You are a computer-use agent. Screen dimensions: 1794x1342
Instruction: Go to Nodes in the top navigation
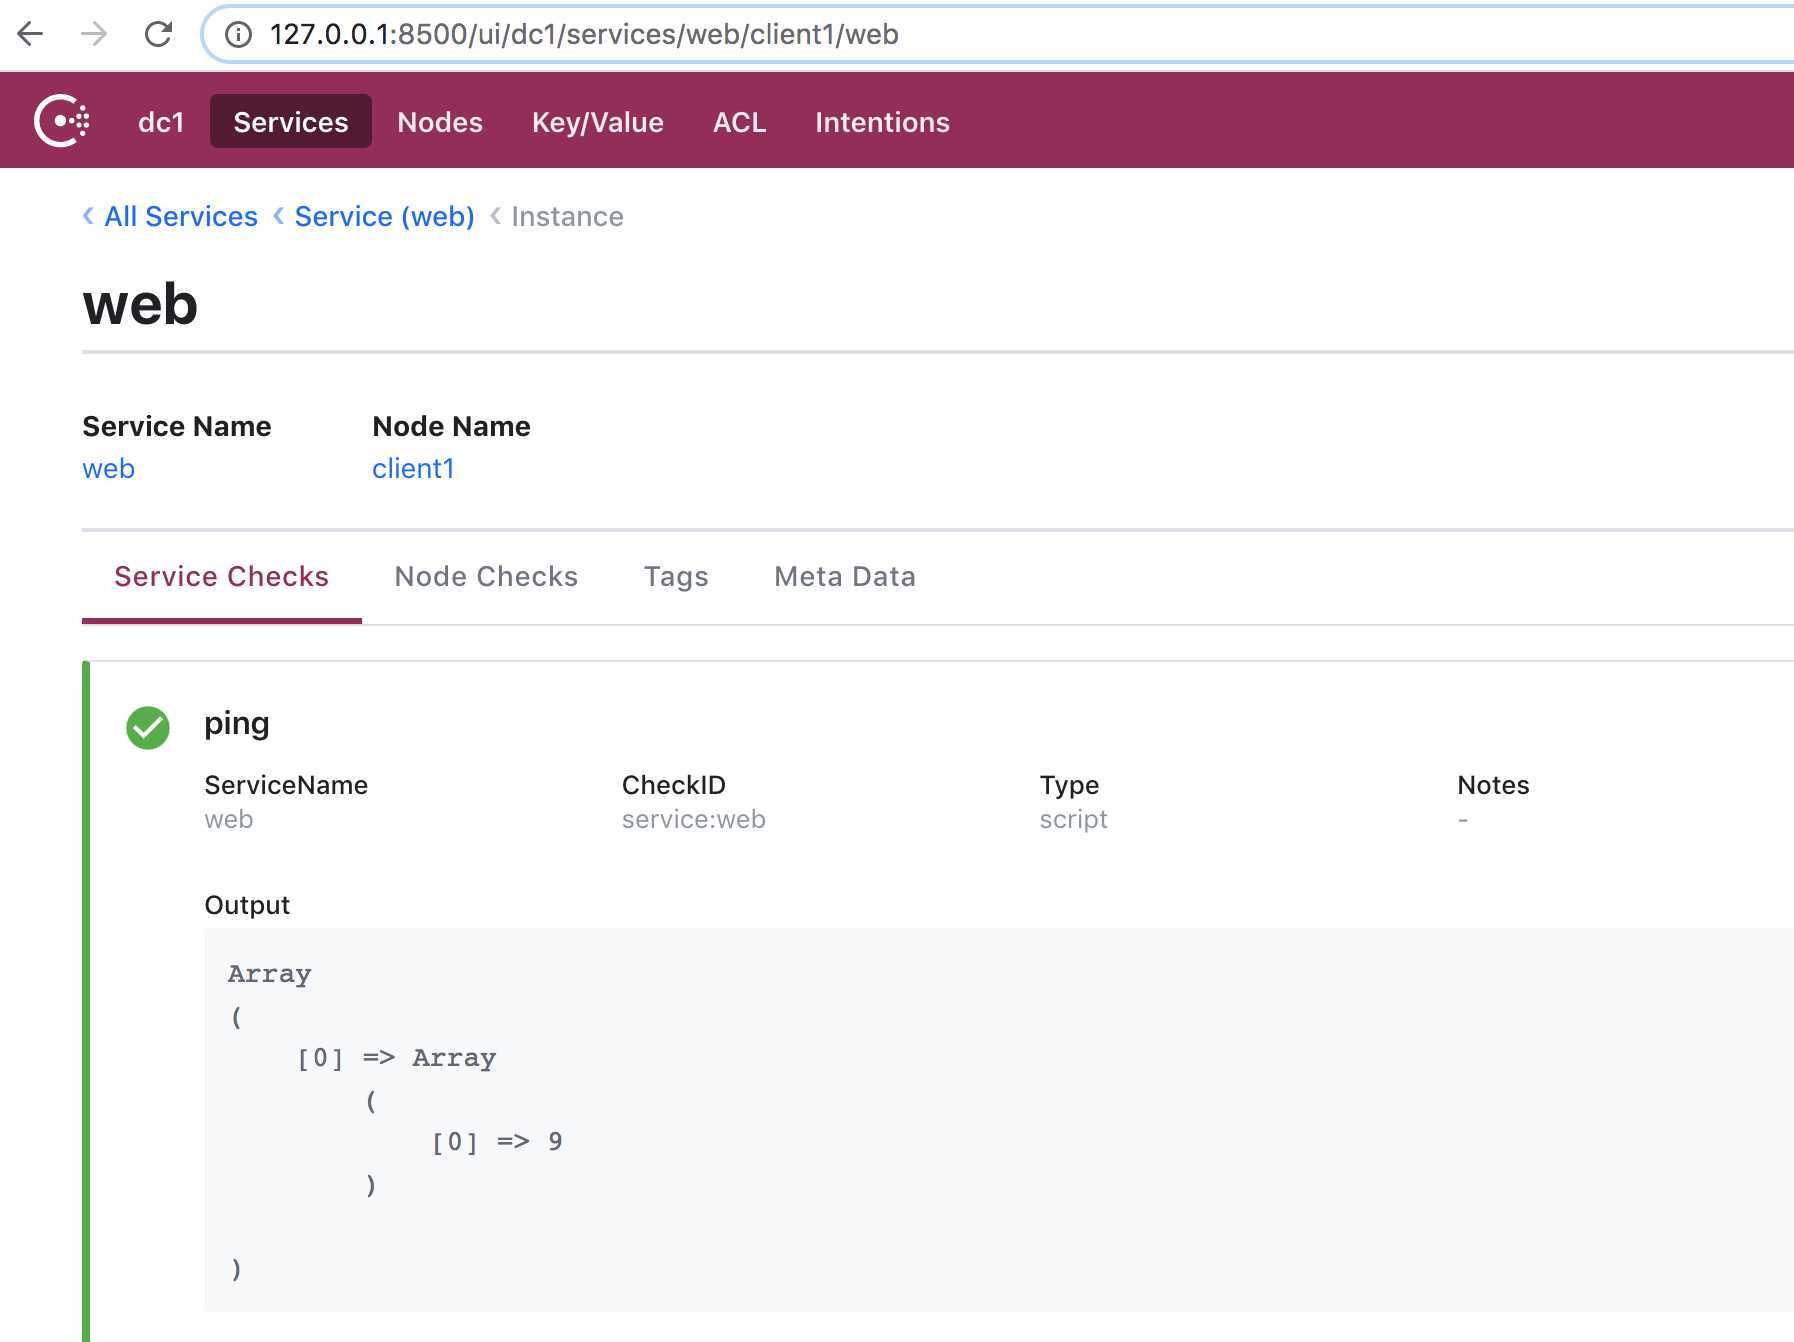point(440,122)
